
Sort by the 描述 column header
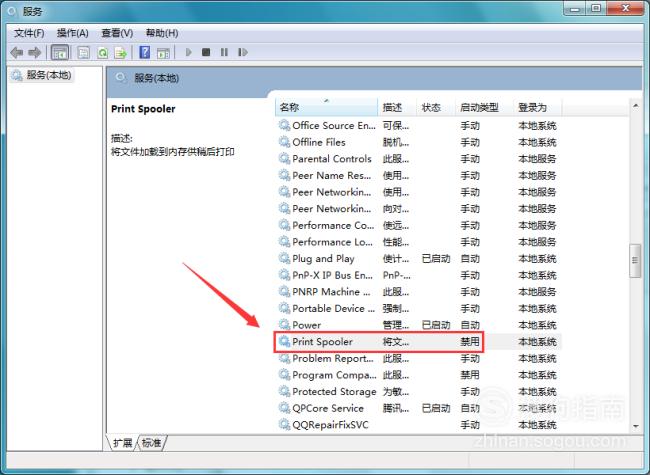397,107
